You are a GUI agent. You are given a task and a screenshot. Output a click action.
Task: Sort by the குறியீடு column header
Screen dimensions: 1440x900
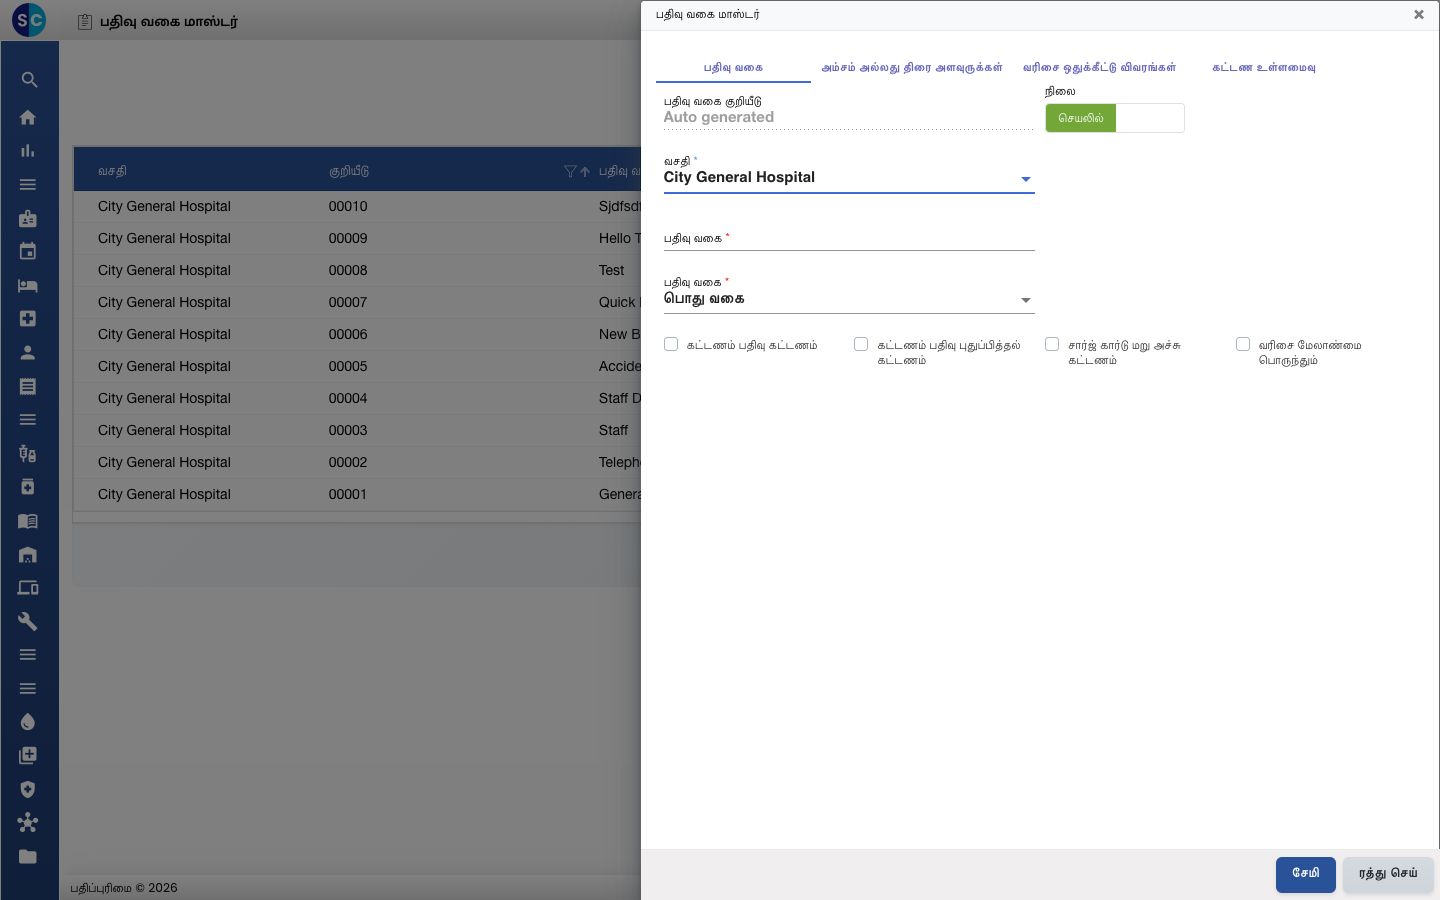click(349, 171)
